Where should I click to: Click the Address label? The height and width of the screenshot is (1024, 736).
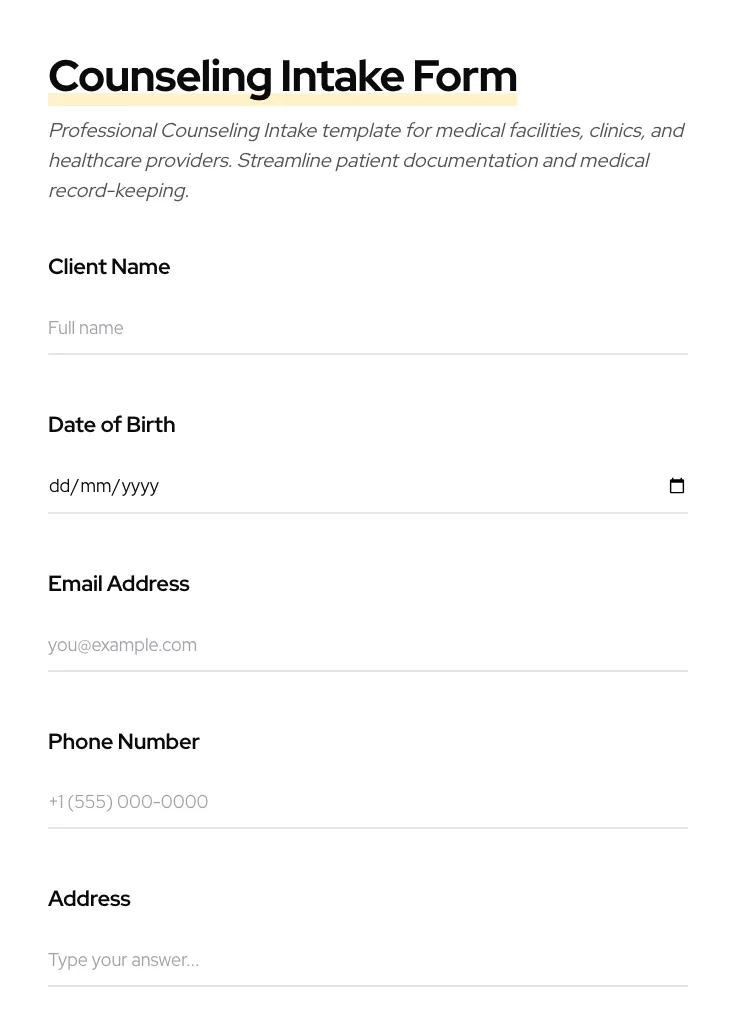pos(89,899)
